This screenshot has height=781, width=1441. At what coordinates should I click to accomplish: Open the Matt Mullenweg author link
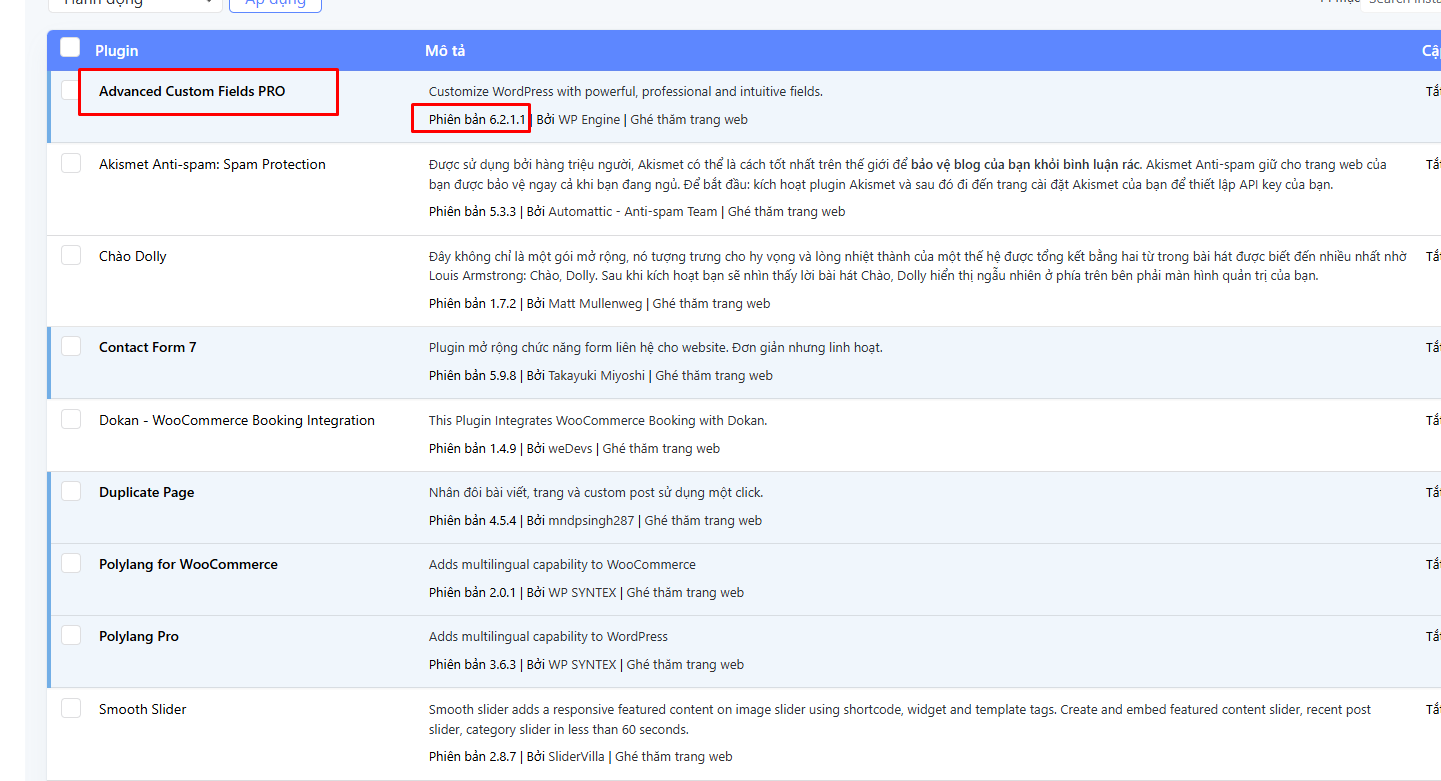click(595, 304)
